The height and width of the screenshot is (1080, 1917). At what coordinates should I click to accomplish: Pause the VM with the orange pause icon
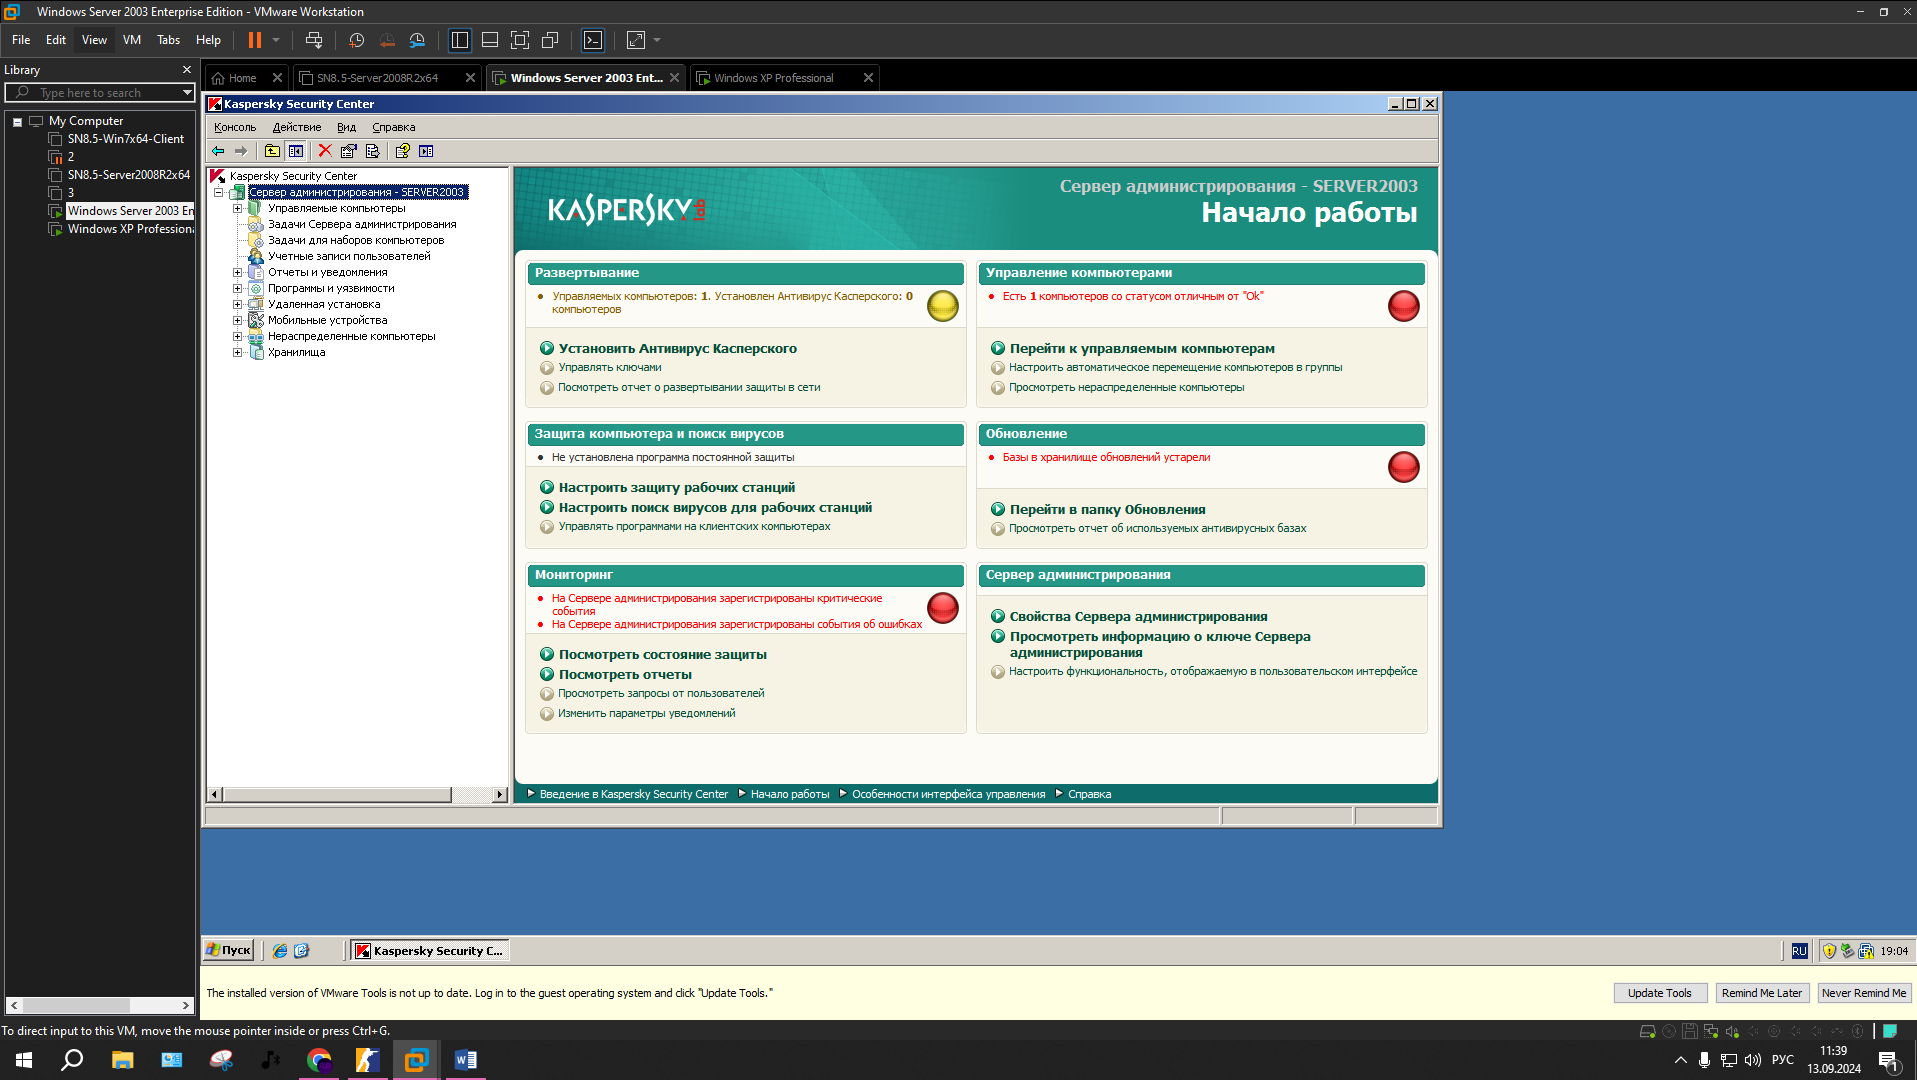tap(255, 40)
